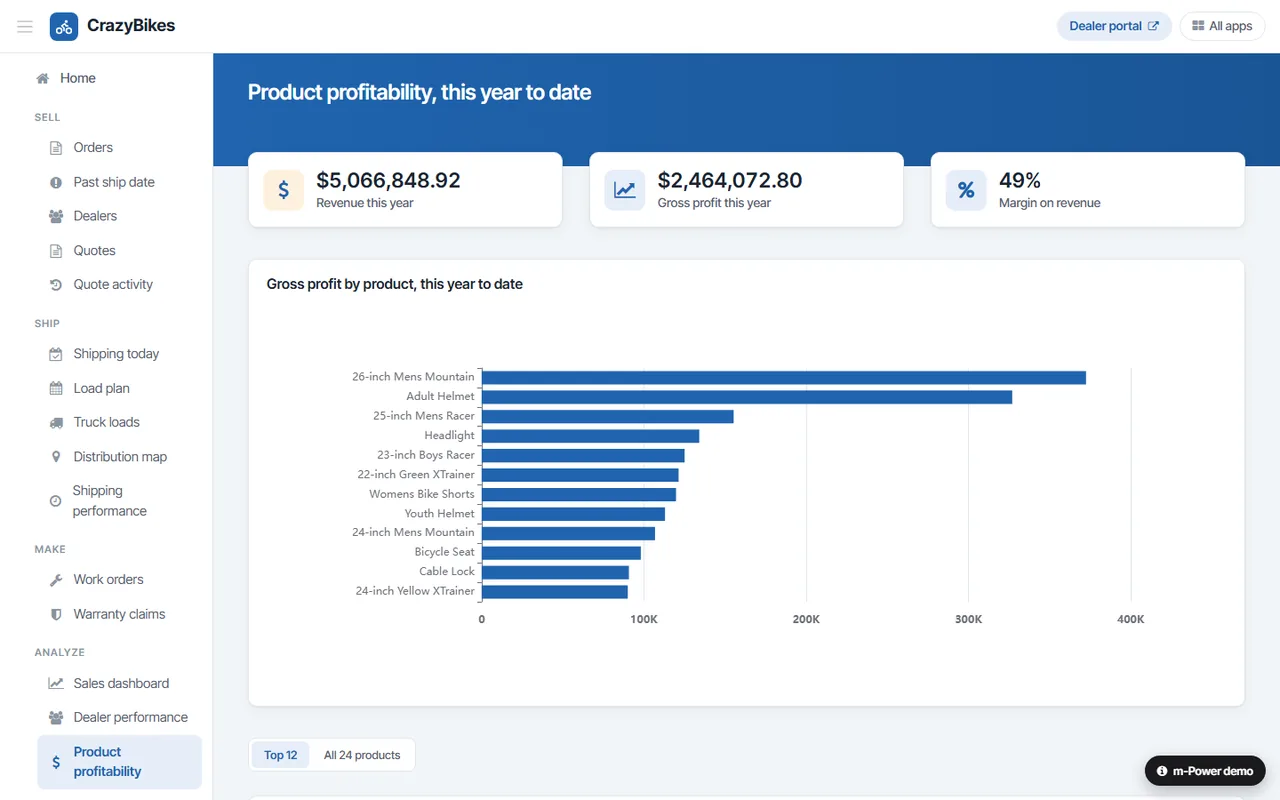Click the Shipping today calendar-check icon
This screenshot has width=1280, height=800.
56,354
